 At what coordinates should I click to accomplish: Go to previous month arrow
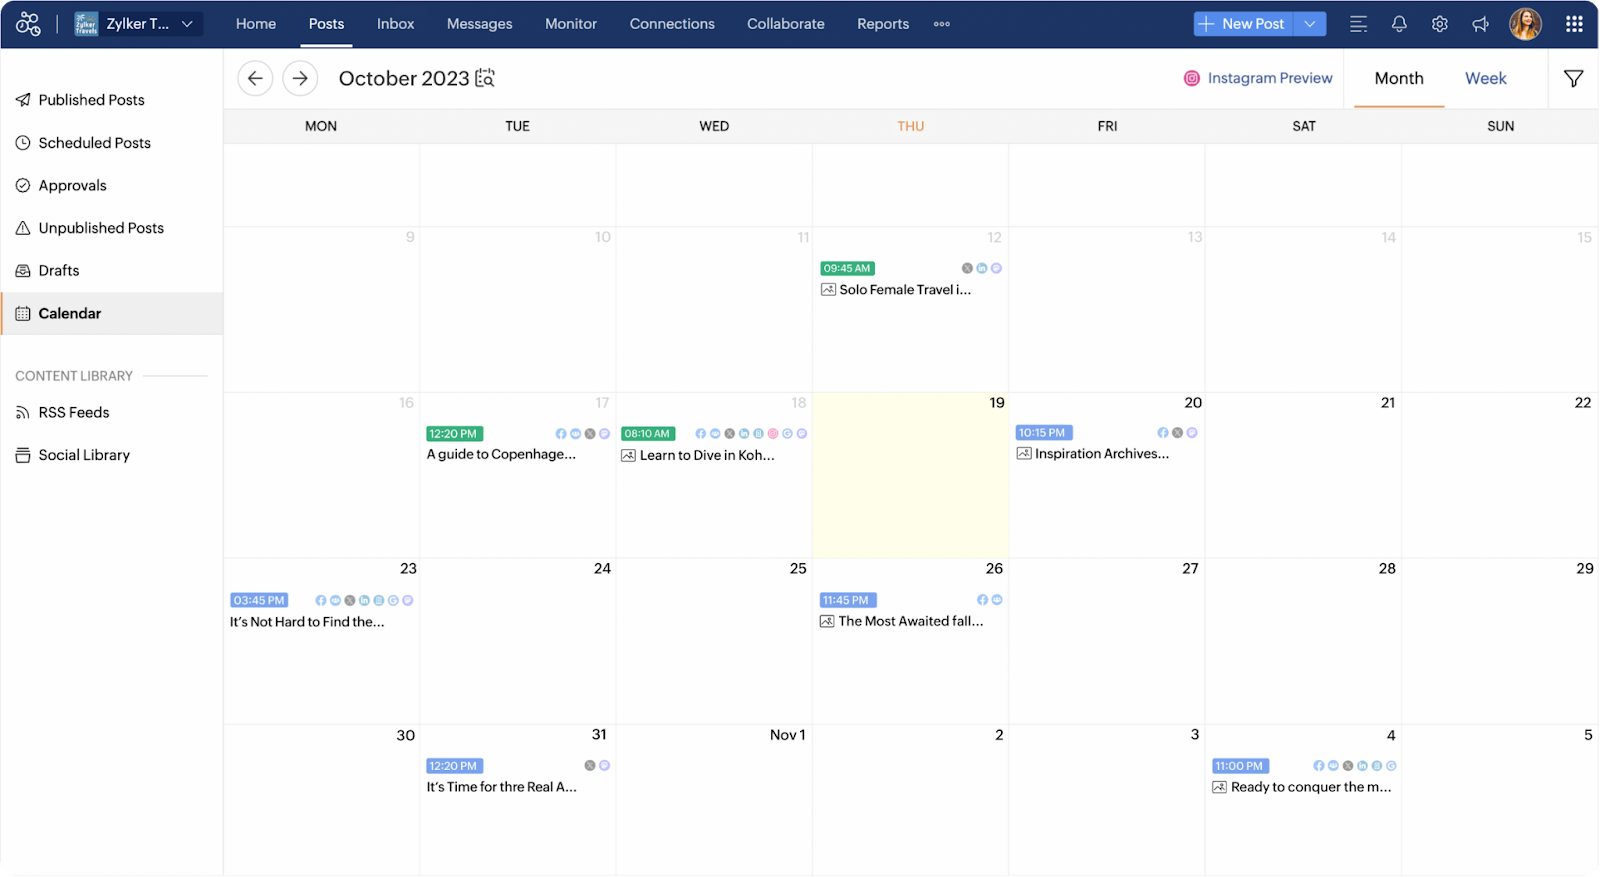[x=255, y=78]
